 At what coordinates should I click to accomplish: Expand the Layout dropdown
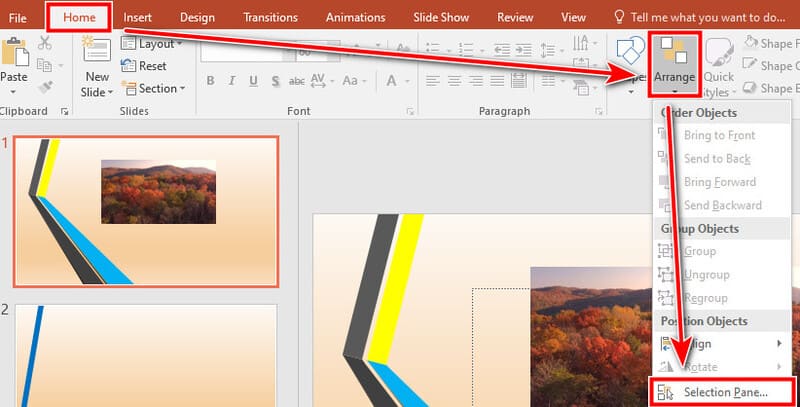(180, 44)
